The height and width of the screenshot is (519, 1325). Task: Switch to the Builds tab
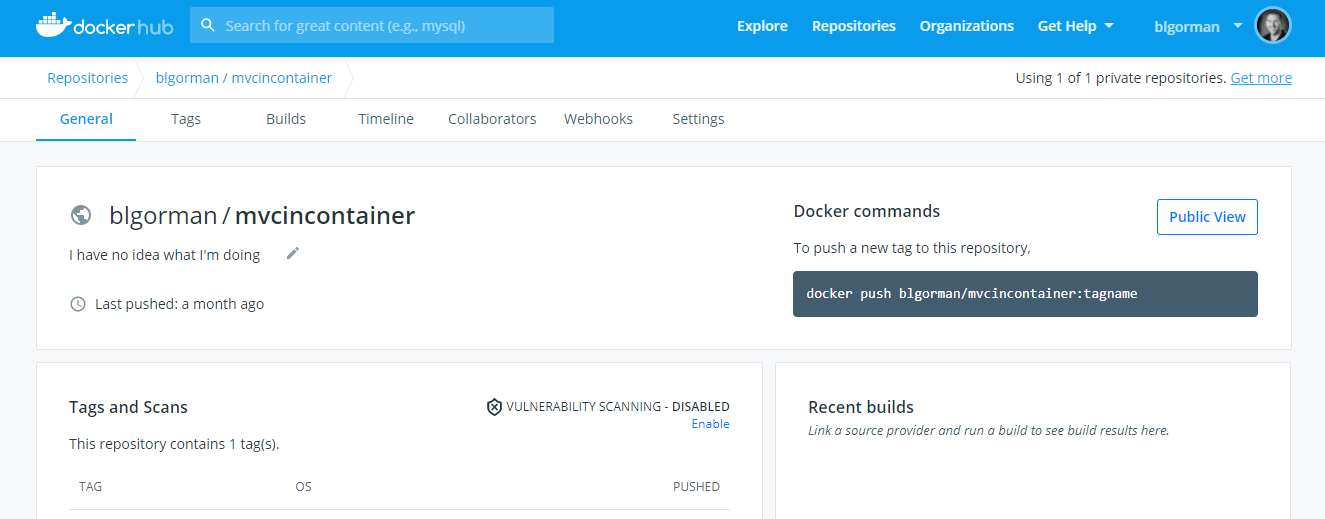pyautogui.click(x=286, y=119)
